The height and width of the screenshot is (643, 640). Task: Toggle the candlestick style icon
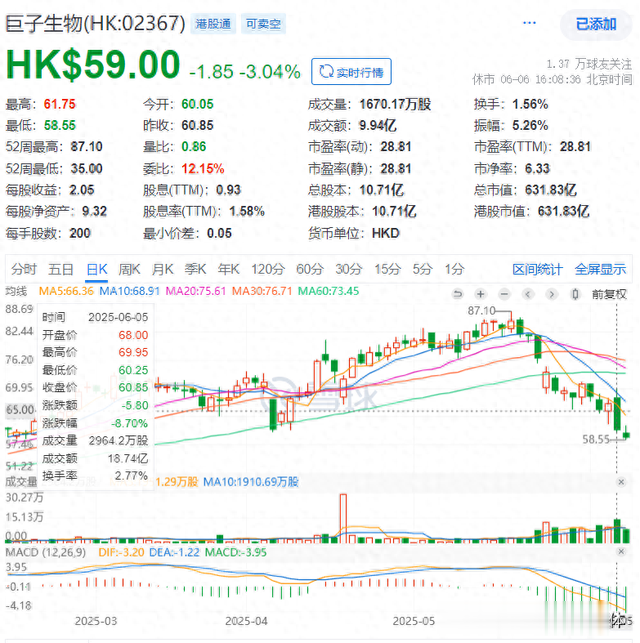coord(575,294)
